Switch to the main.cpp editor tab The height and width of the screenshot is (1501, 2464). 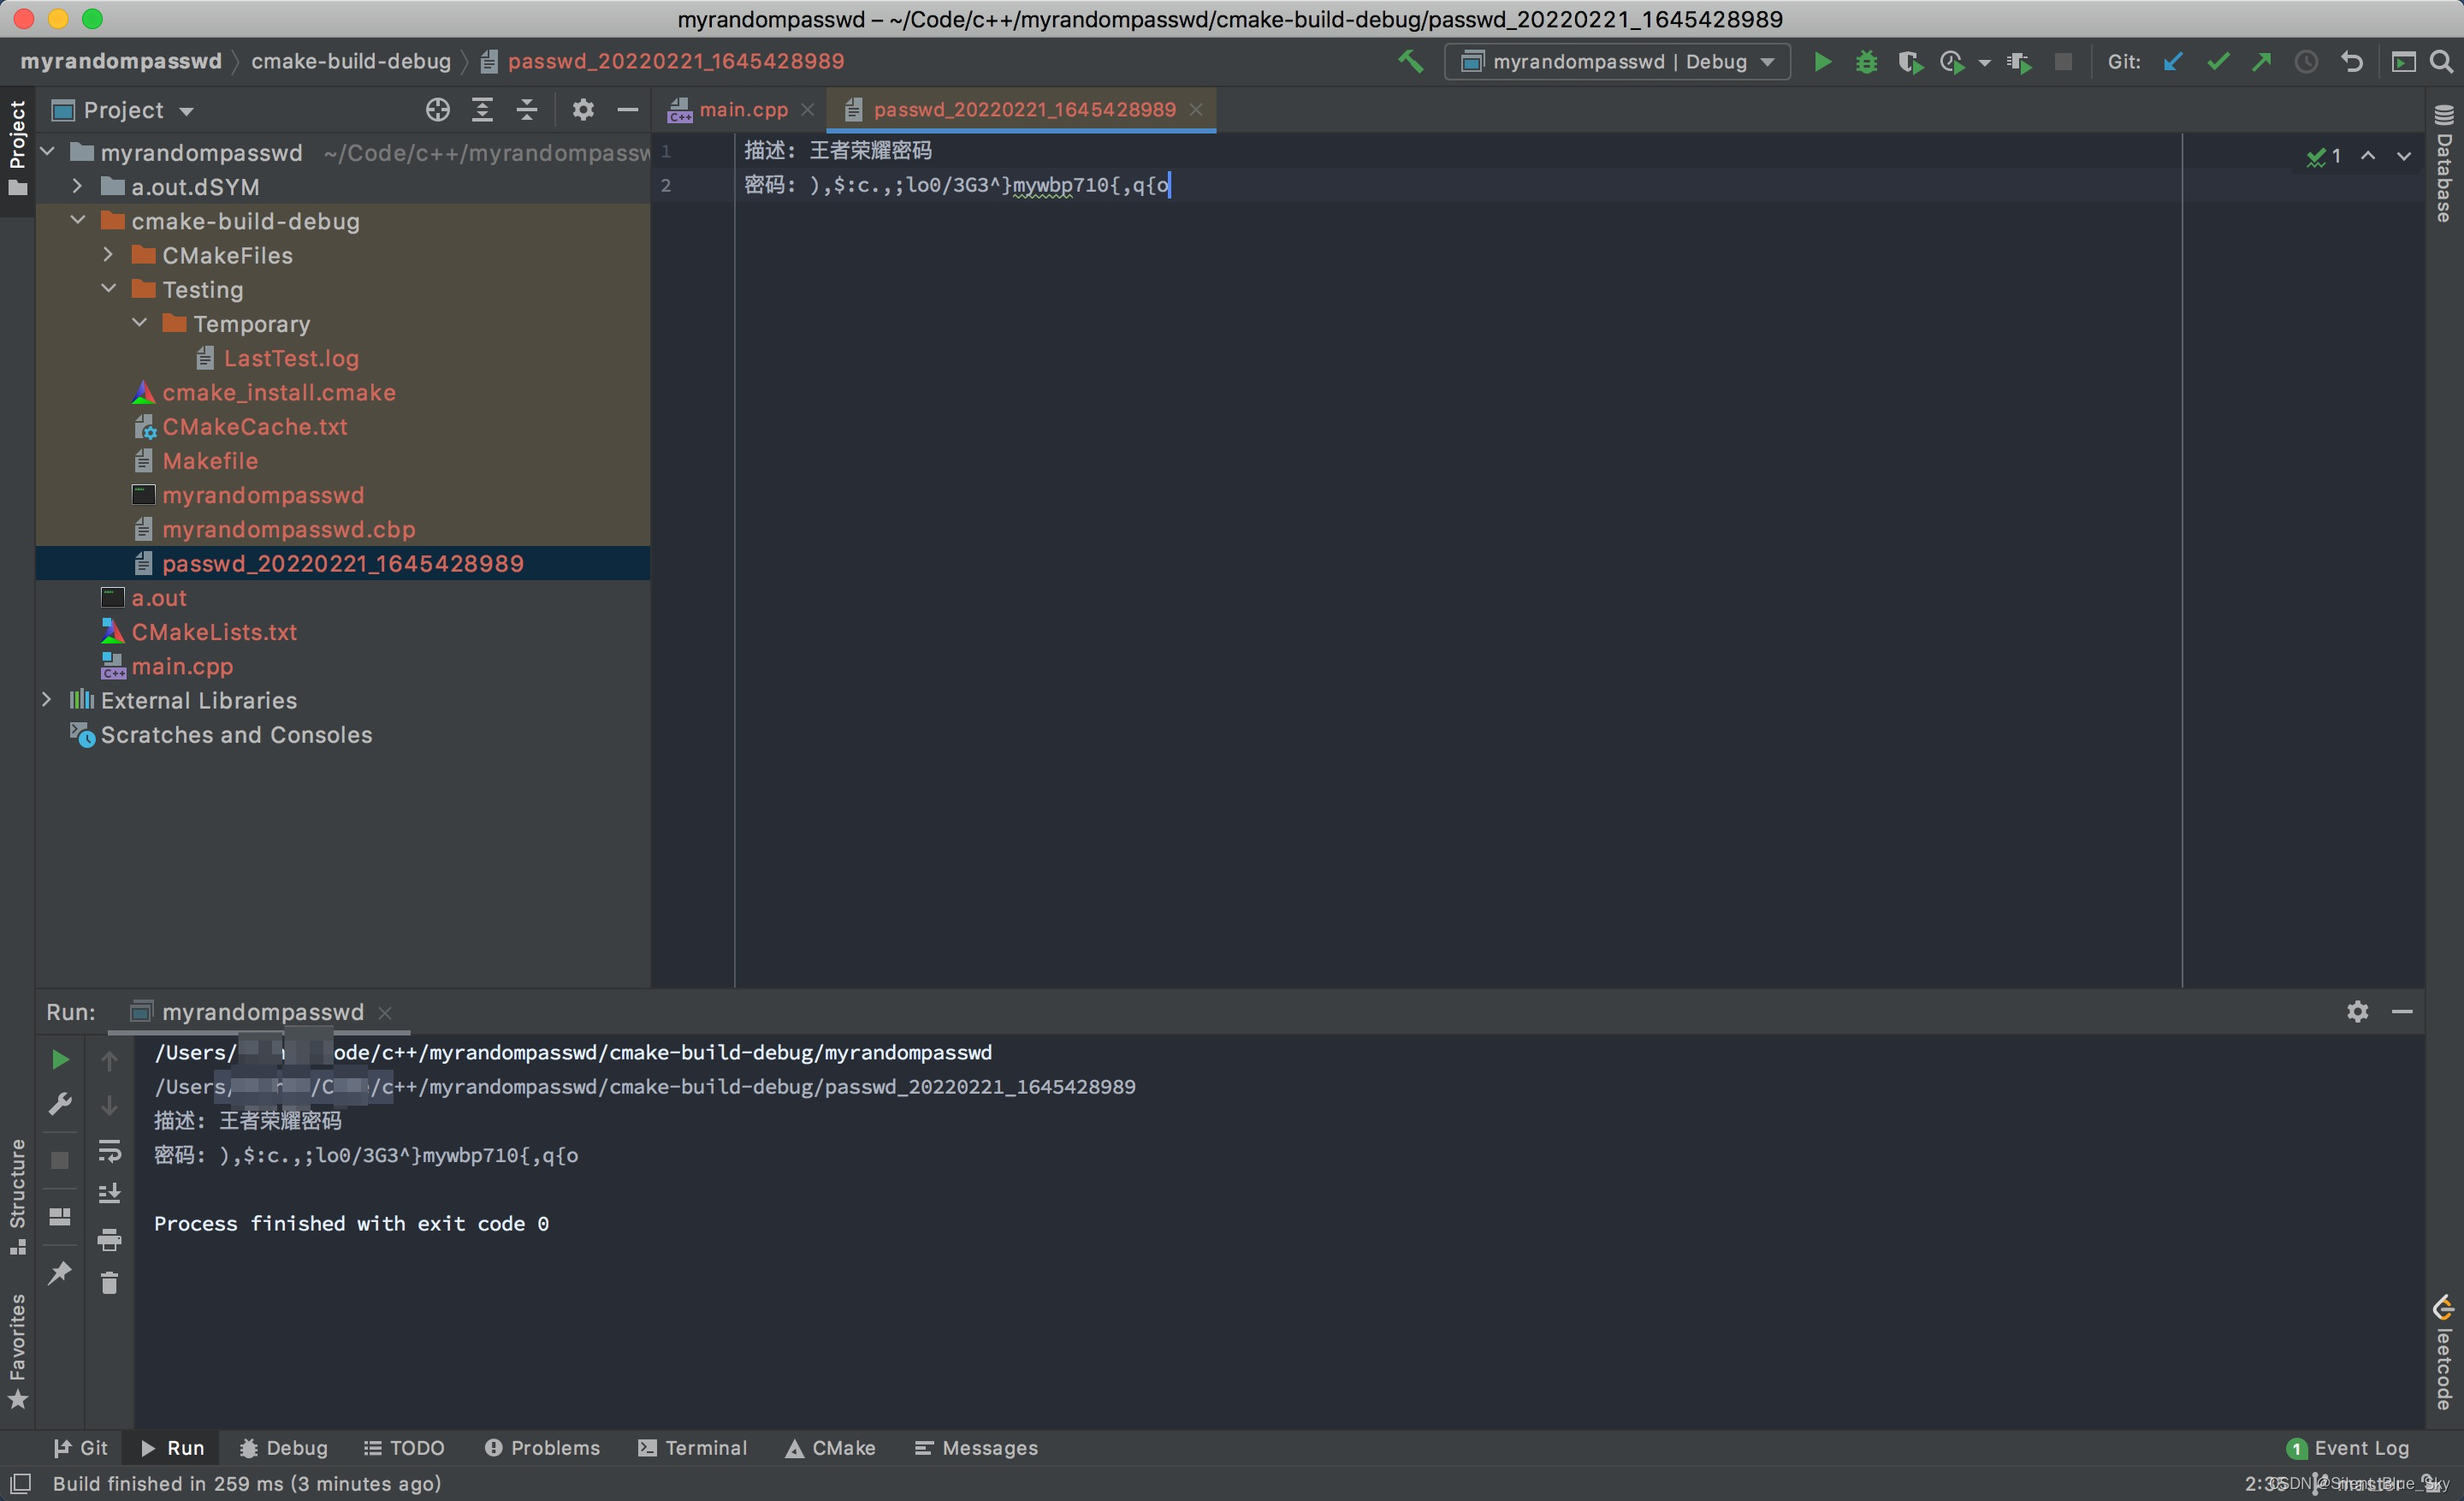point(742,110)
